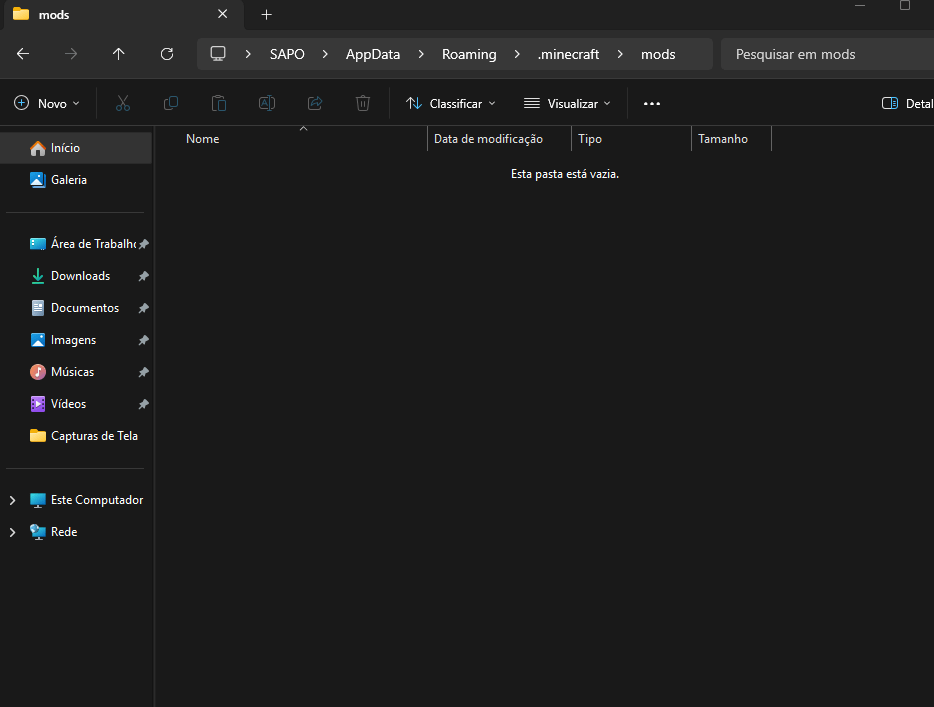934x707 pixels.
Task: Navigate to AppData in the breadcrumb
Action: [x=373, y=54]
